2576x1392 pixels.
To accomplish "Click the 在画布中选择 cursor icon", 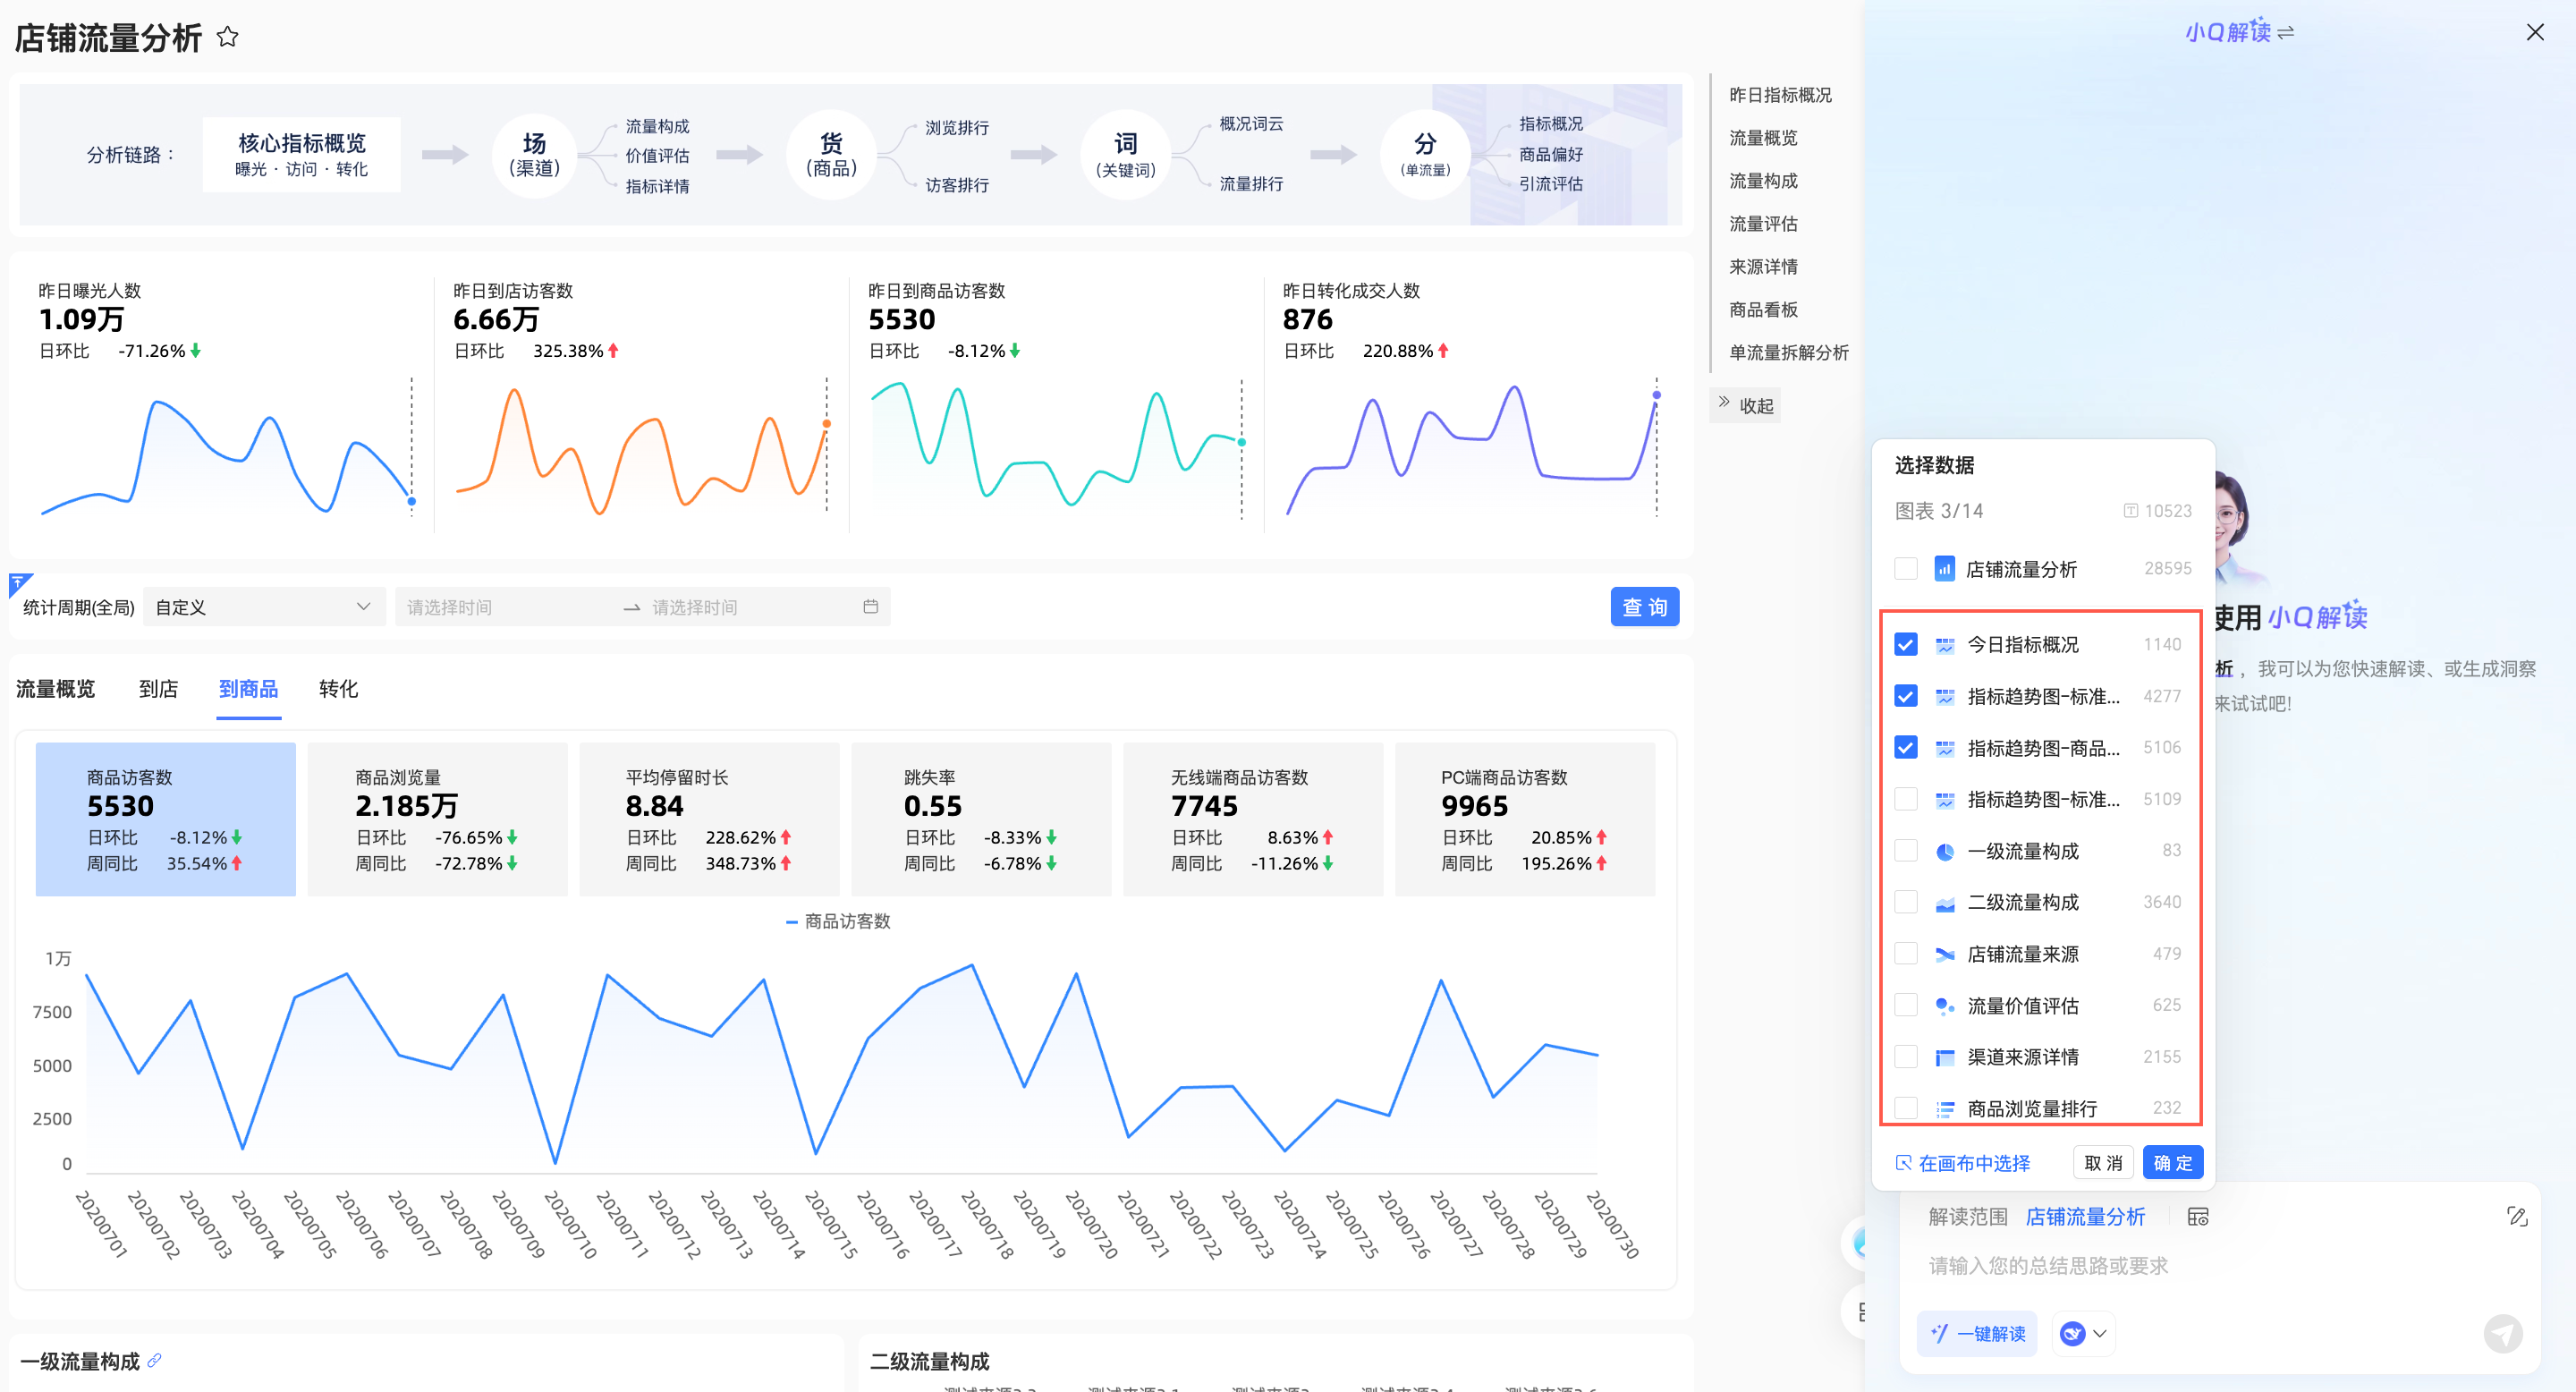I will pyautogui.click(x=1903, y=1163).
